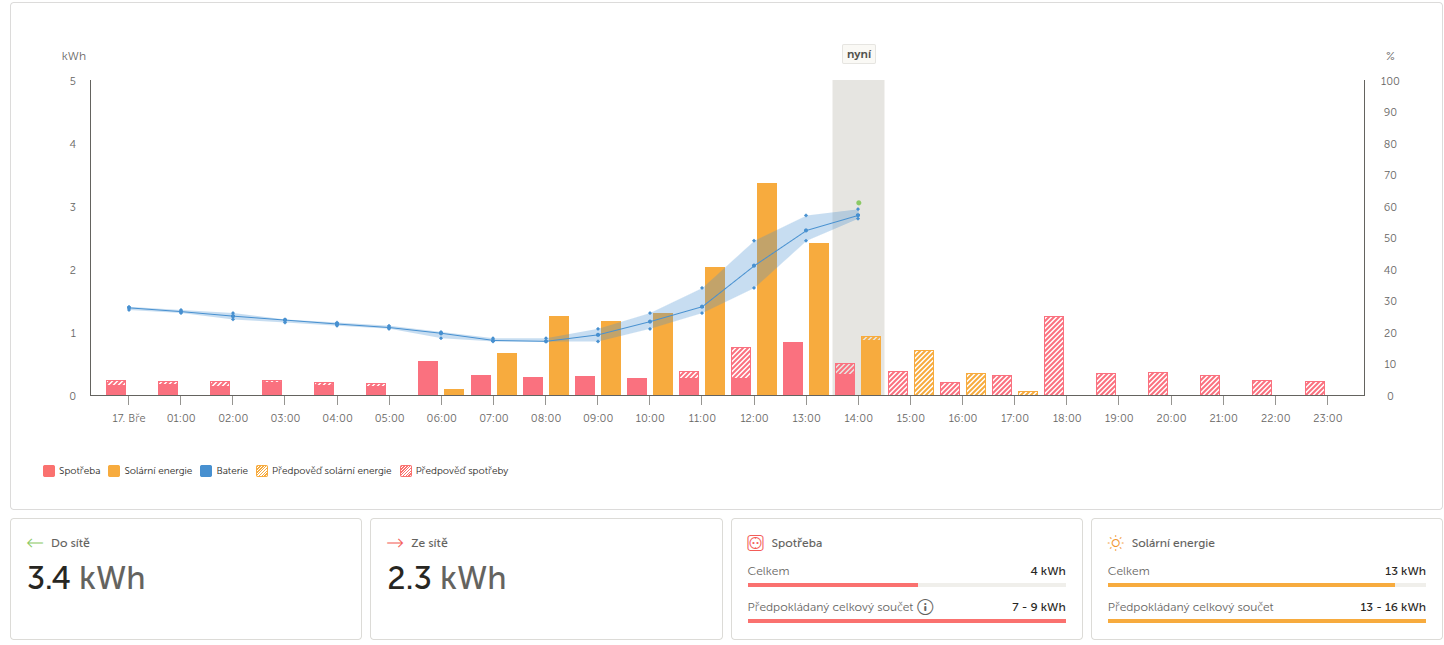Click the 23:00 label on time axis
The height and width of the screenshot is (645, 1444).
(x=1327, y=418)
